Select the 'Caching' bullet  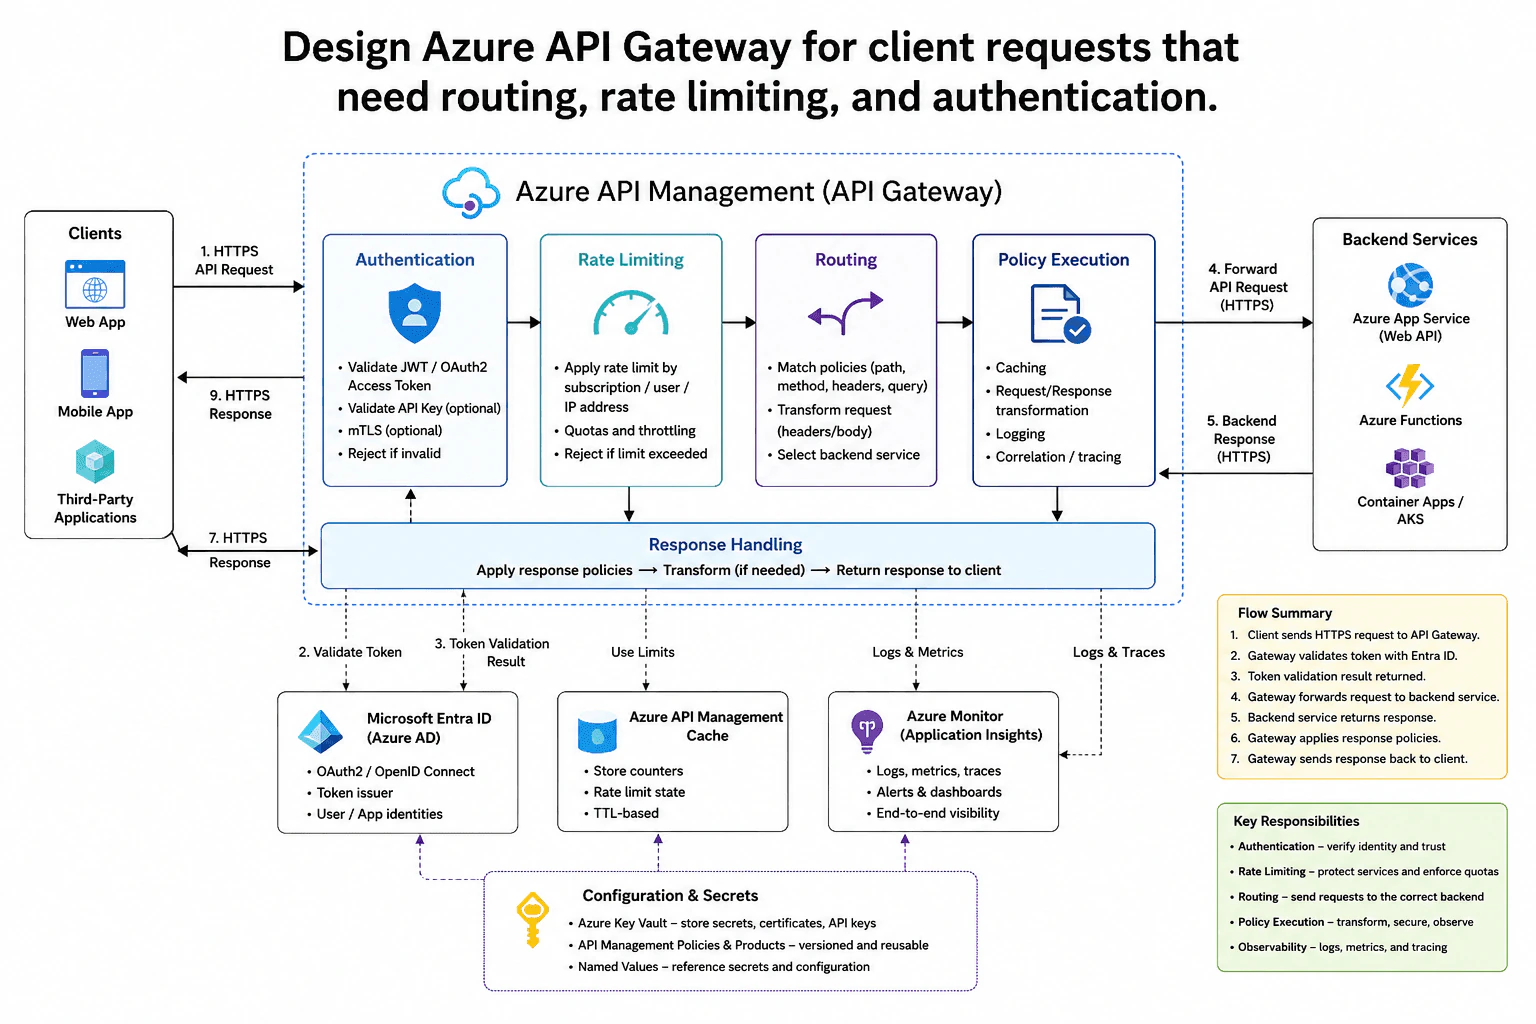[1016, 368]
